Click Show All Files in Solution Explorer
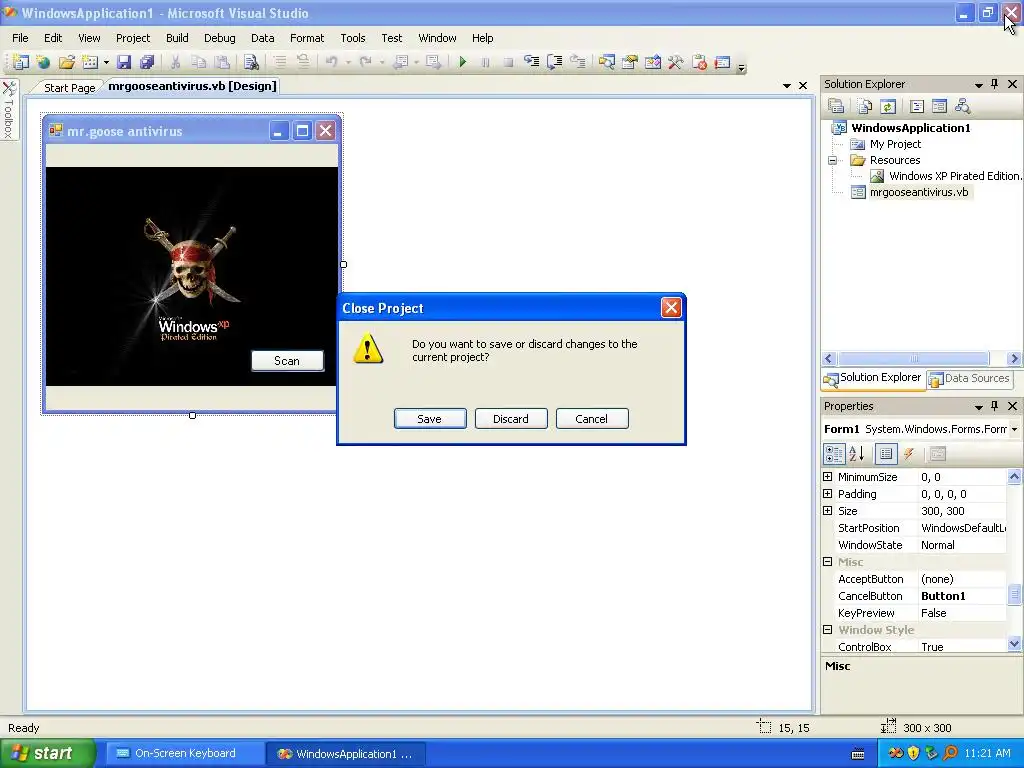This screenshot has width=1024, height=768. click(865, 106)
